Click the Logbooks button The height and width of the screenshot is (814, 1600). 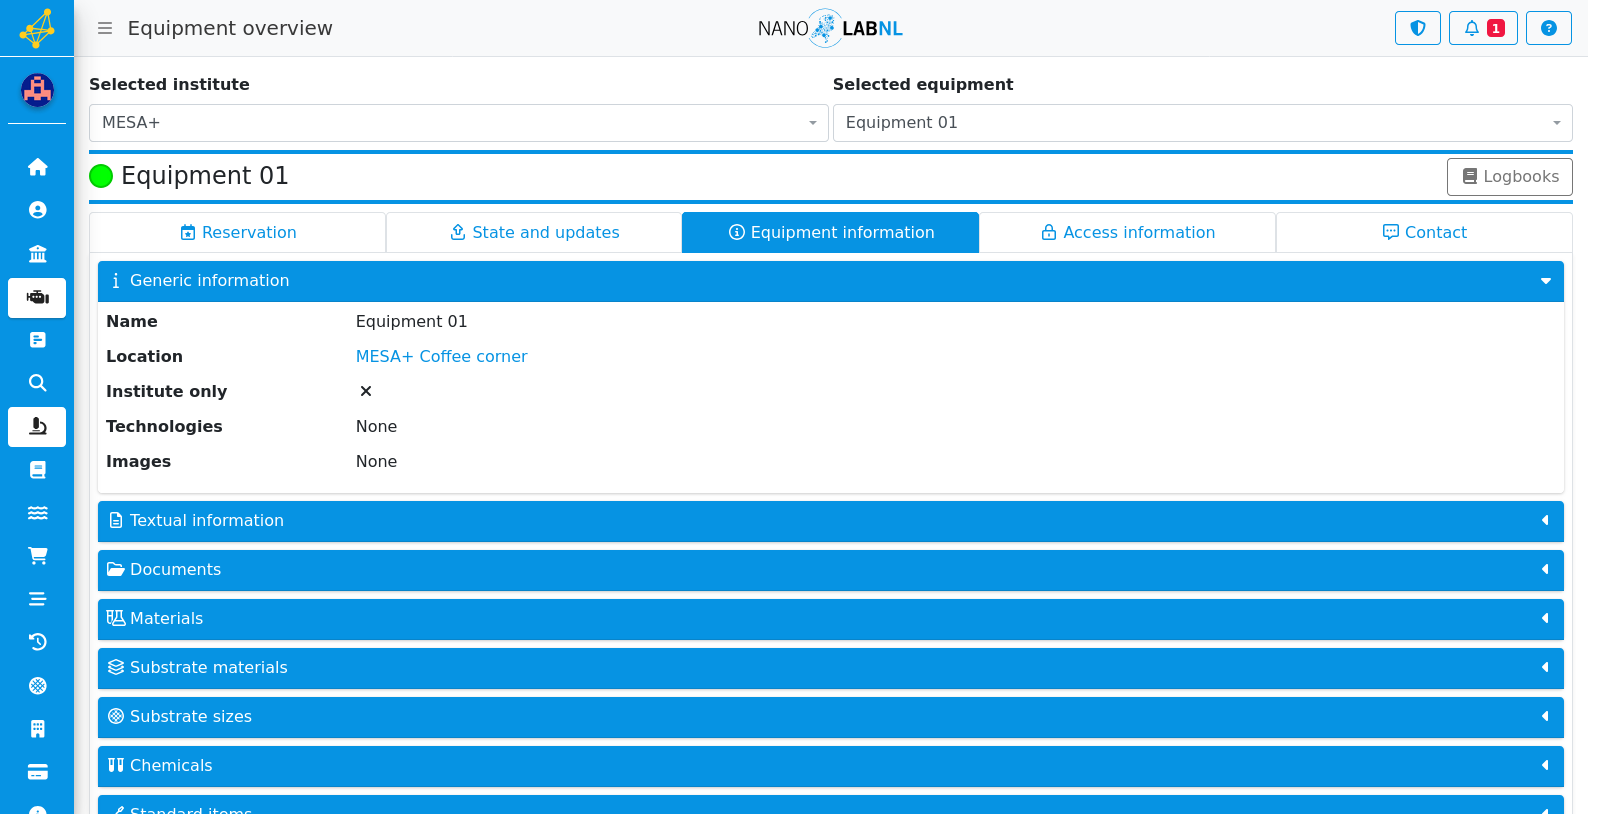1509,177
